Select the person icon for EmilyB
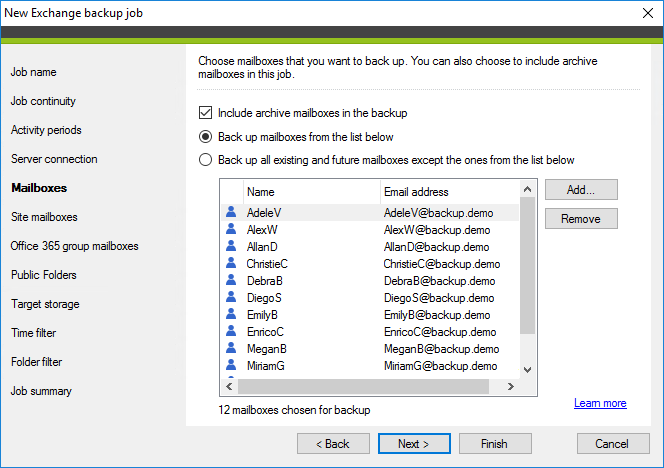Screen dimensions: 664x468 pyautogui.click(x=231, y=314)
